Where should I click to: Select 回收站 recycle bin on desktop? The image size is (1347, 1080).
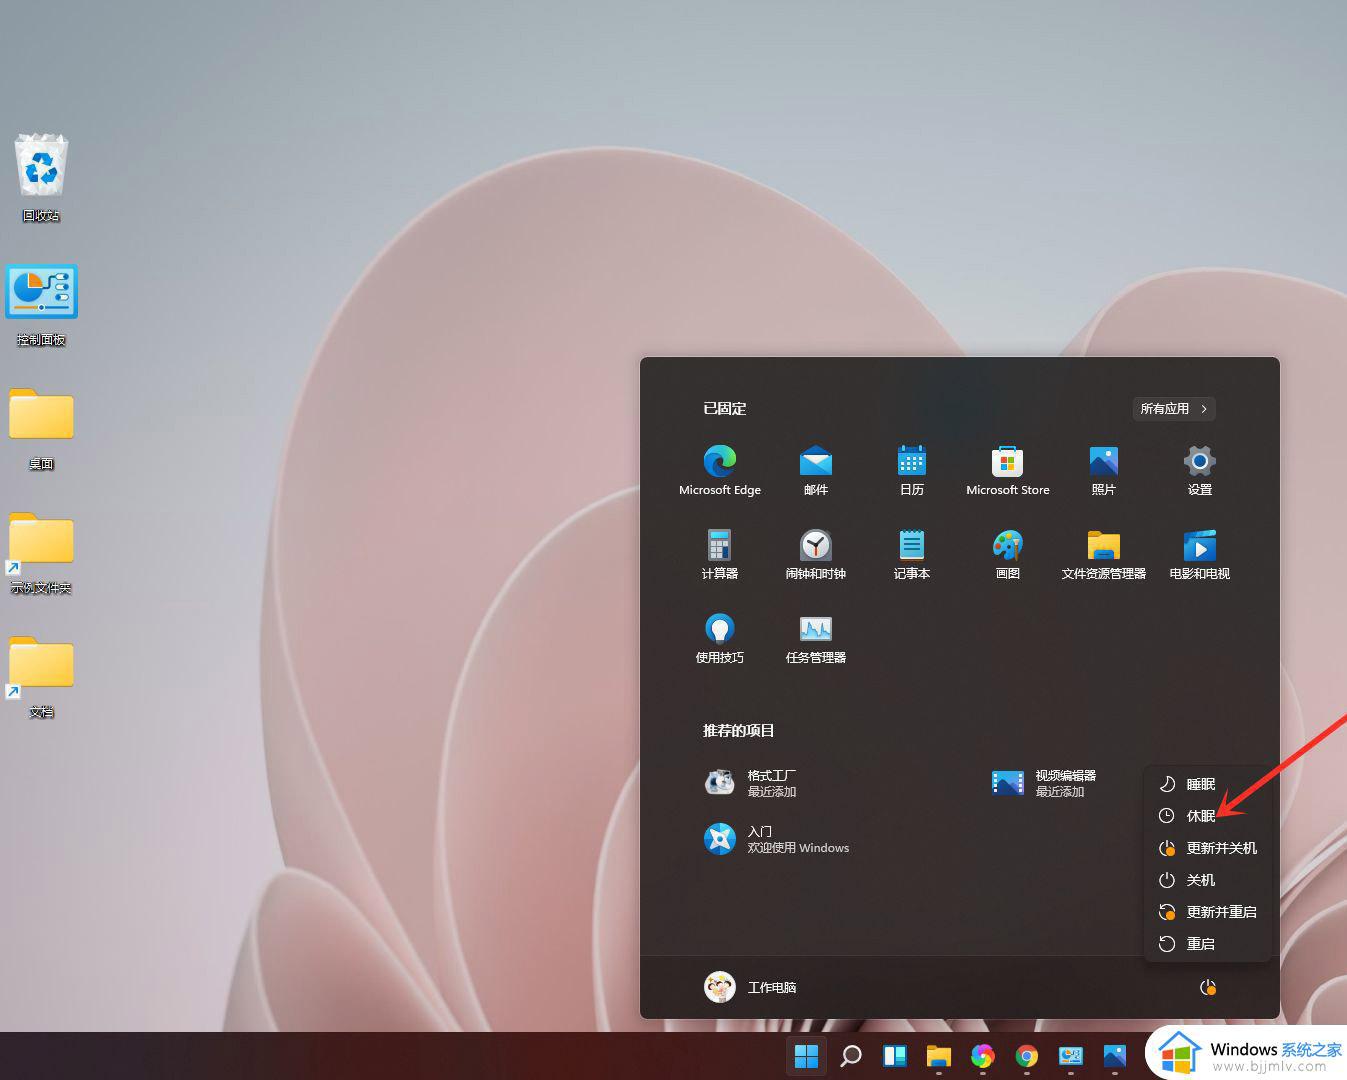point(41,178)
